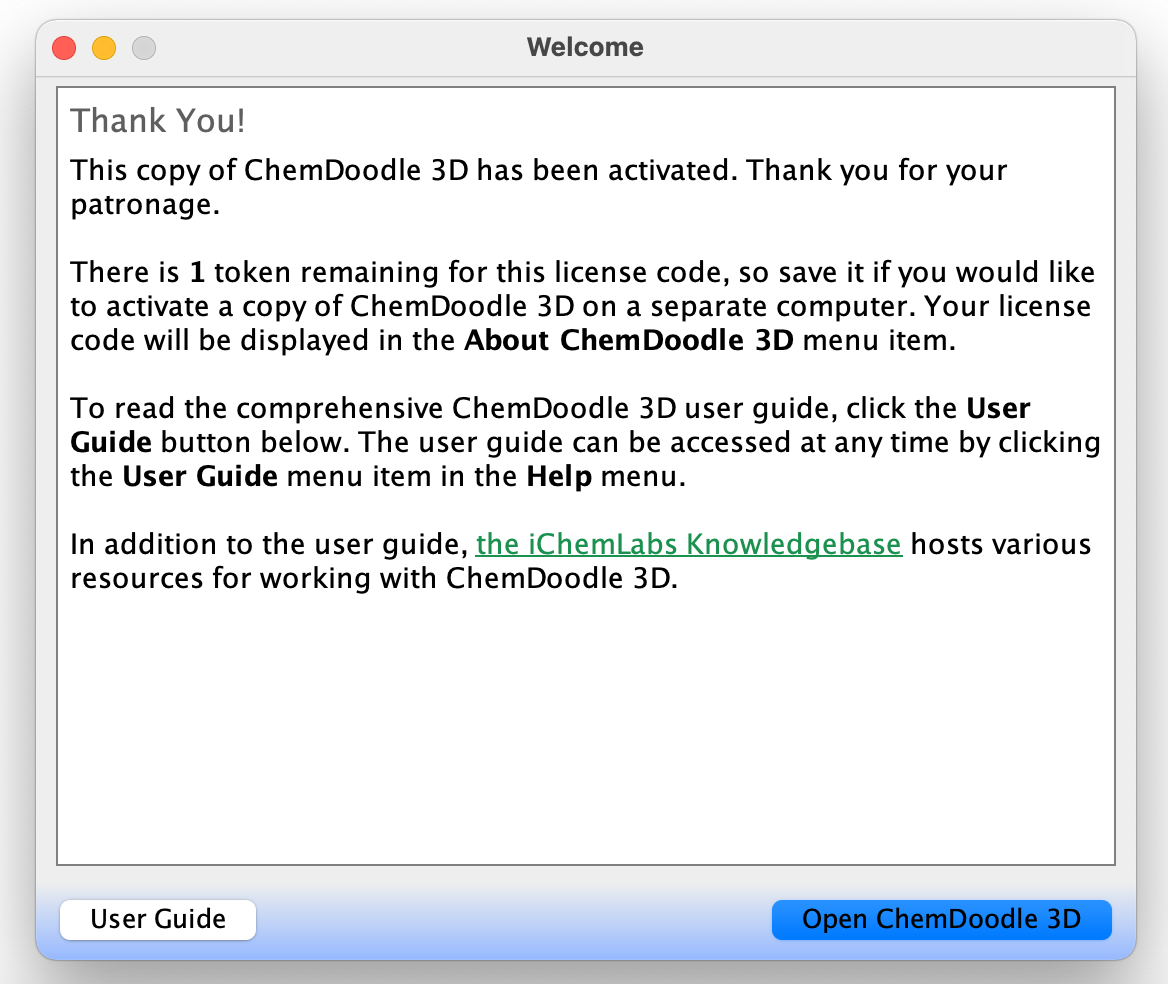The height and width of the screenshot is (984, 1168).
Task: Open the iChemLabs Knowledgebase link
Action: [x=689, y=545]
